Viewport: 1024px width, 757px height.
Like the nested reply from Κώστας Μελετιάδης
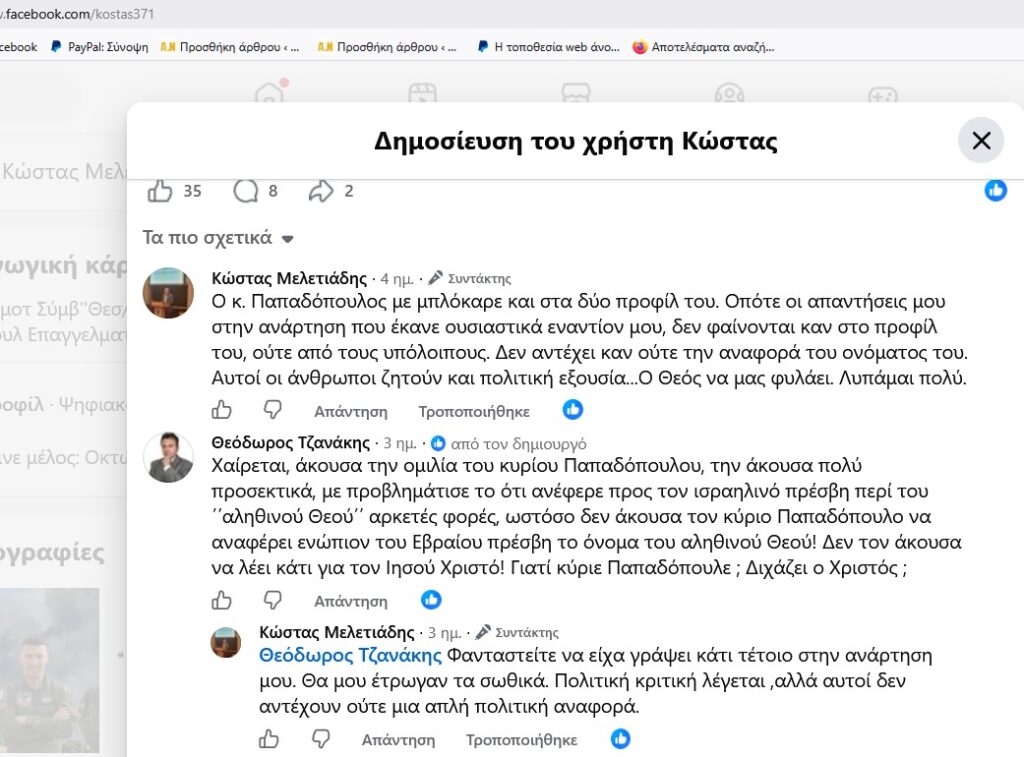point(268,739)
